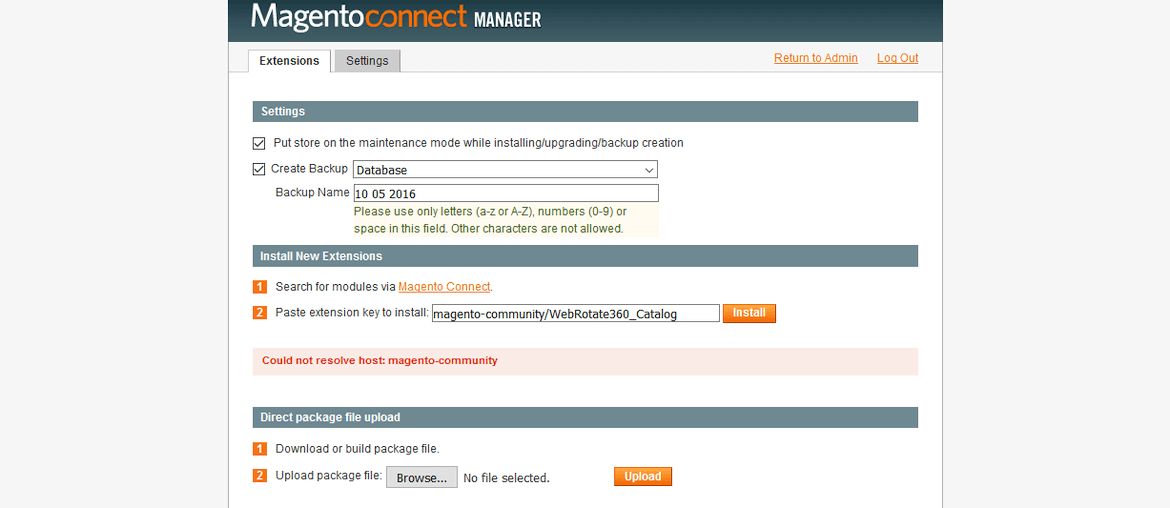Click the 'Download or build package file.' text
The height and width of the screenshot is (508, 1170).
coord(357,449)
